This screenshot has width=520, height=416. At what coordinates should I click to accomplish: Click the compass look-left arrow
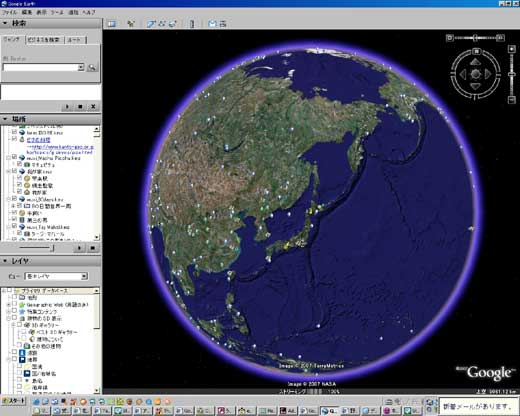[463, 74]
